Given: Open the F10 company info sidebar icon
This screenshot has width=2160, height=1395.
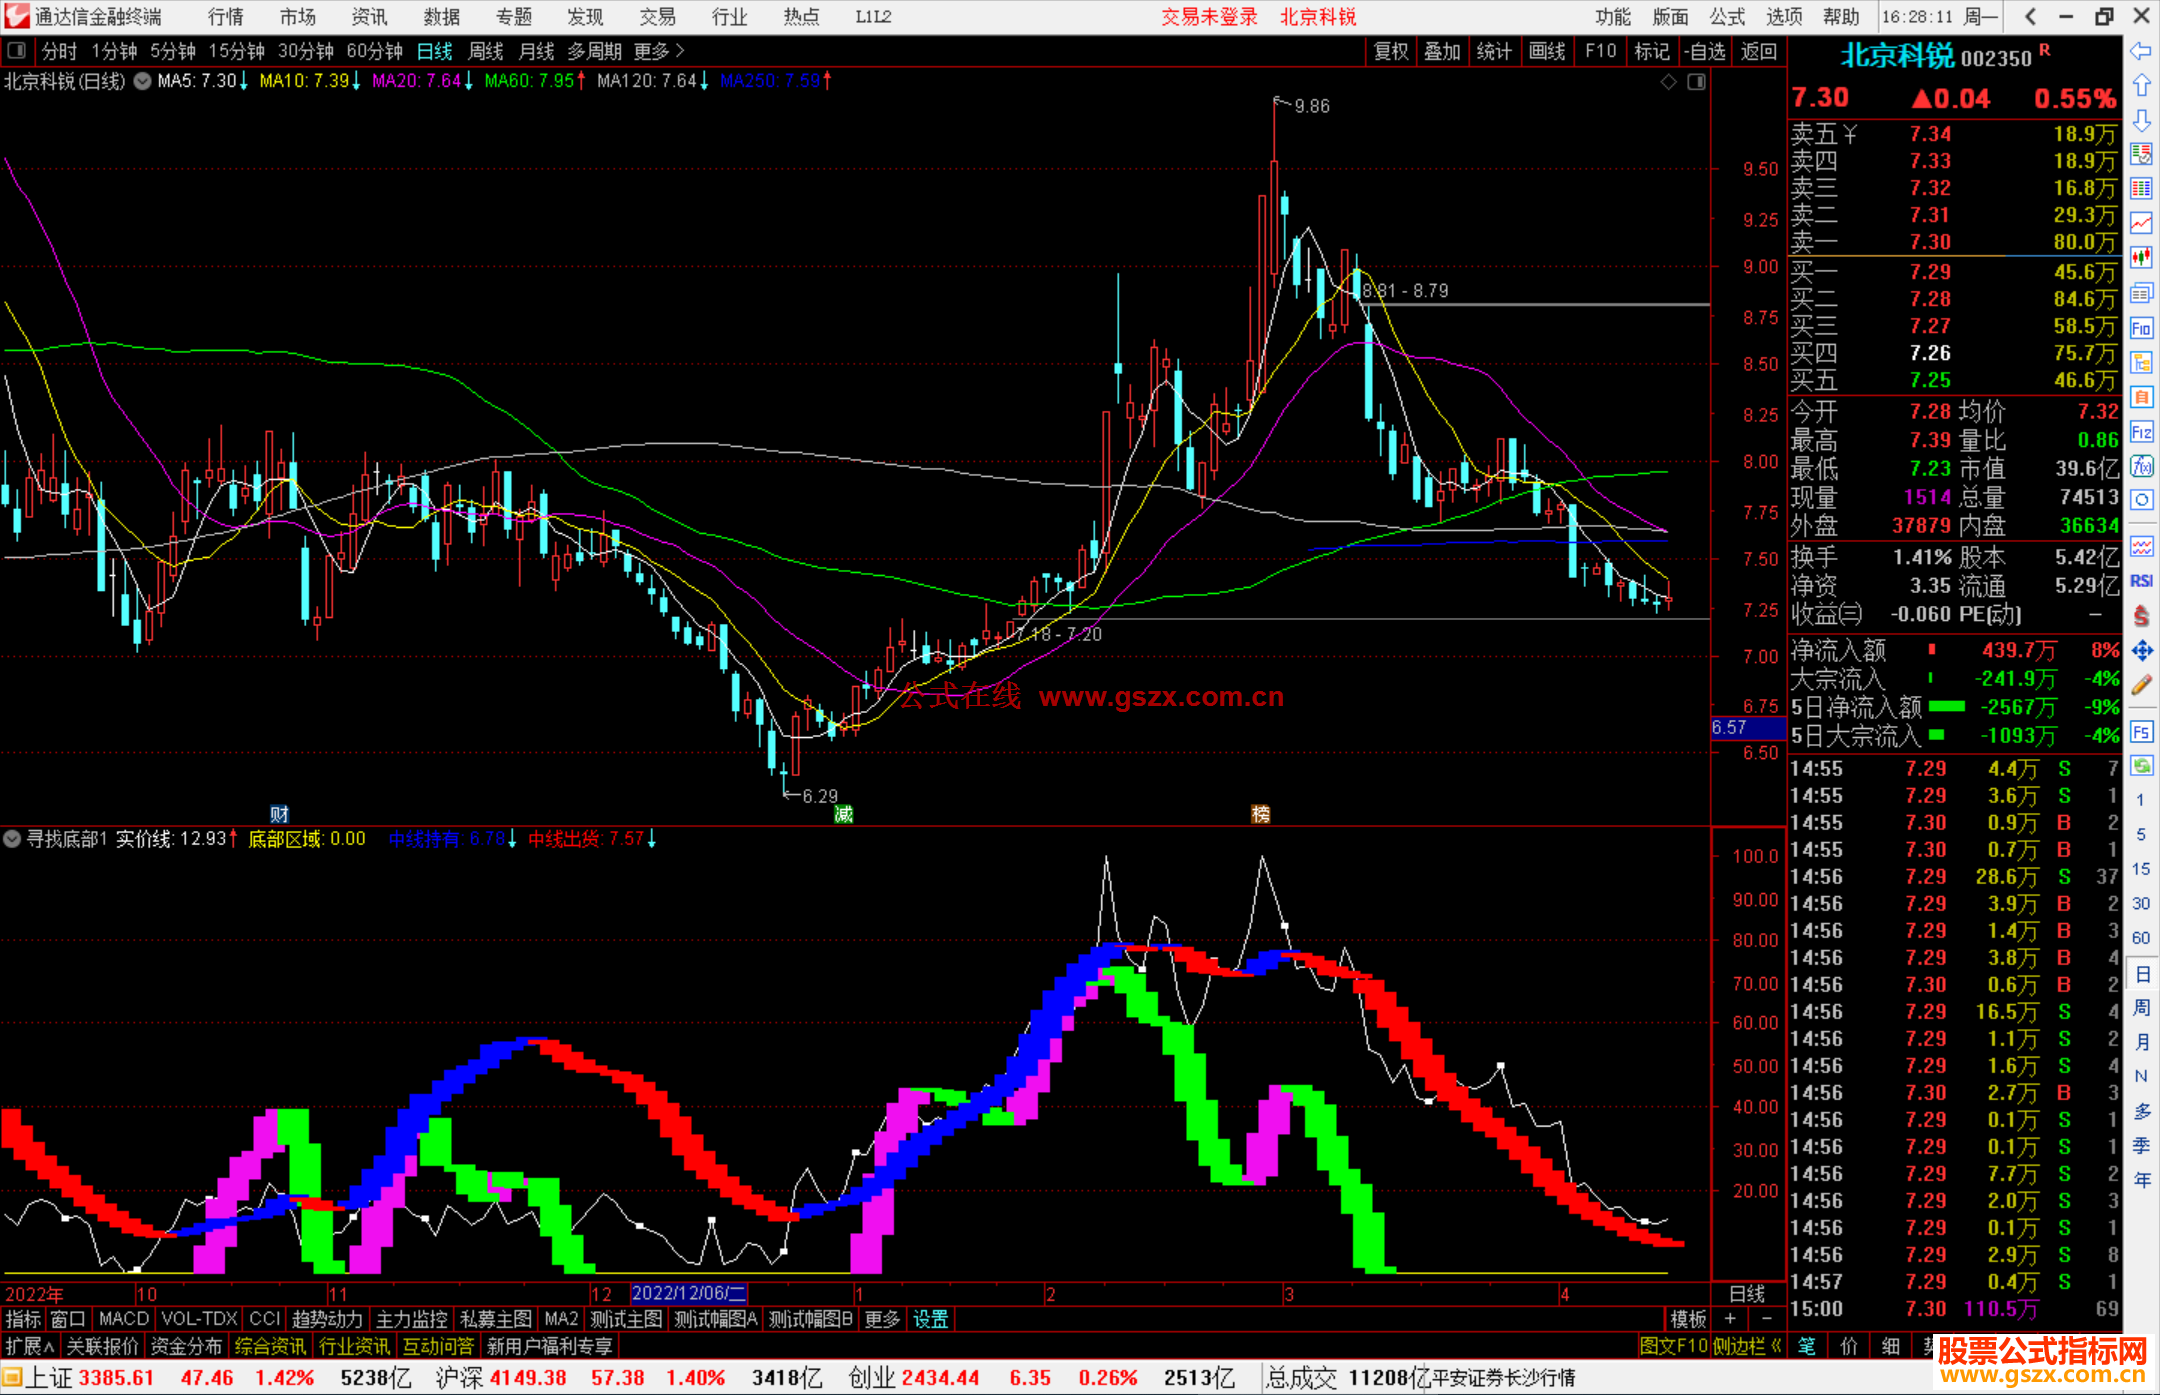Looking at the screenshot, I should [2141, 328].
